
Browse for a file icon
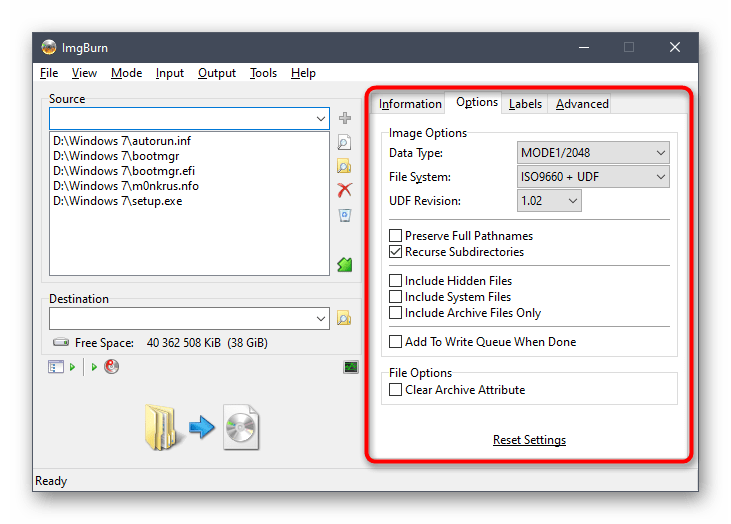pos(344,142)
